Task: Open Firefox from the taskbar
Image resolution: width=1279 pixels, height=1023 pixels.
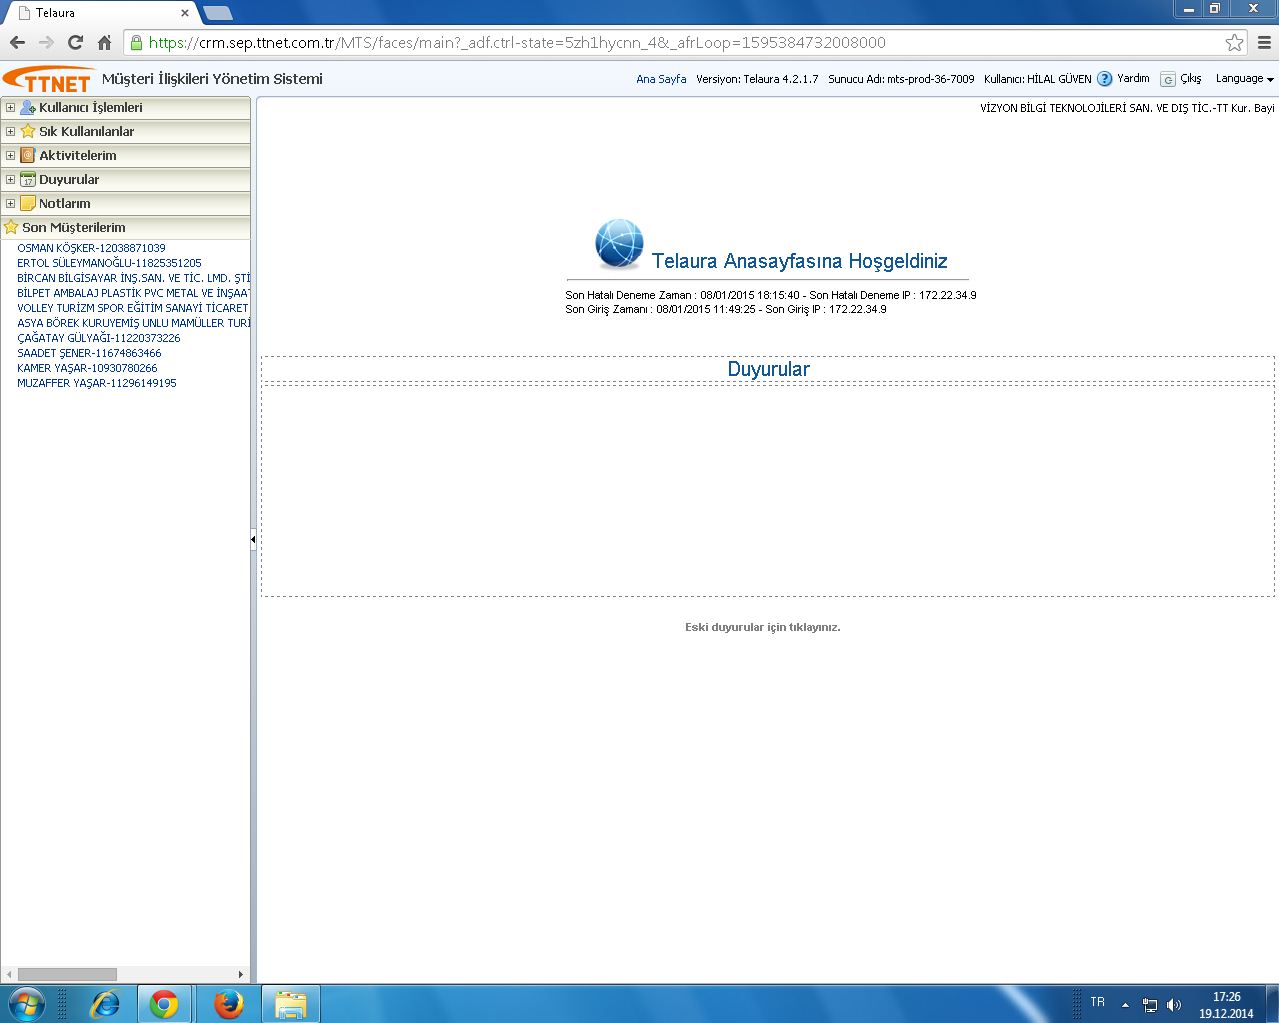Action: (x=228, y=1004)
